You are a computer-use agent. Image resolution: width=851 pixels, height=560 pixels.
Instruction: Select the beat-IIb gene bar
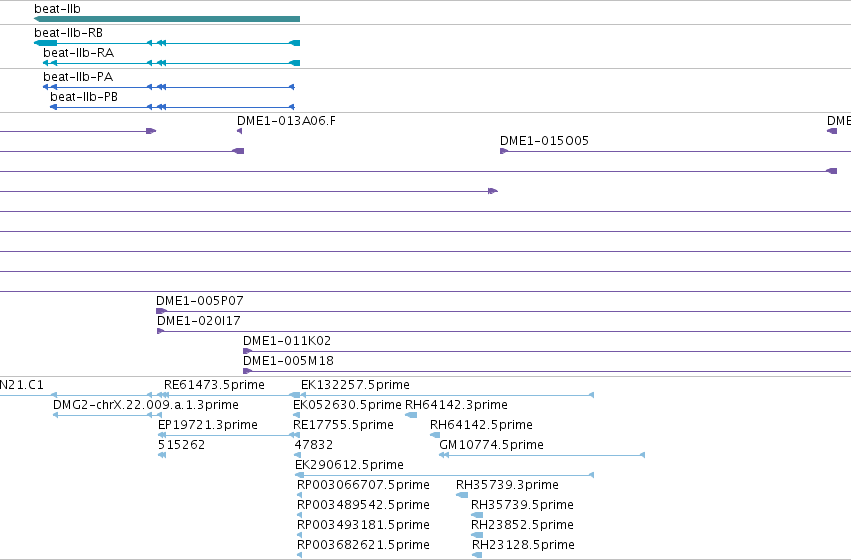pyautogui.click(x=167, y=19)
